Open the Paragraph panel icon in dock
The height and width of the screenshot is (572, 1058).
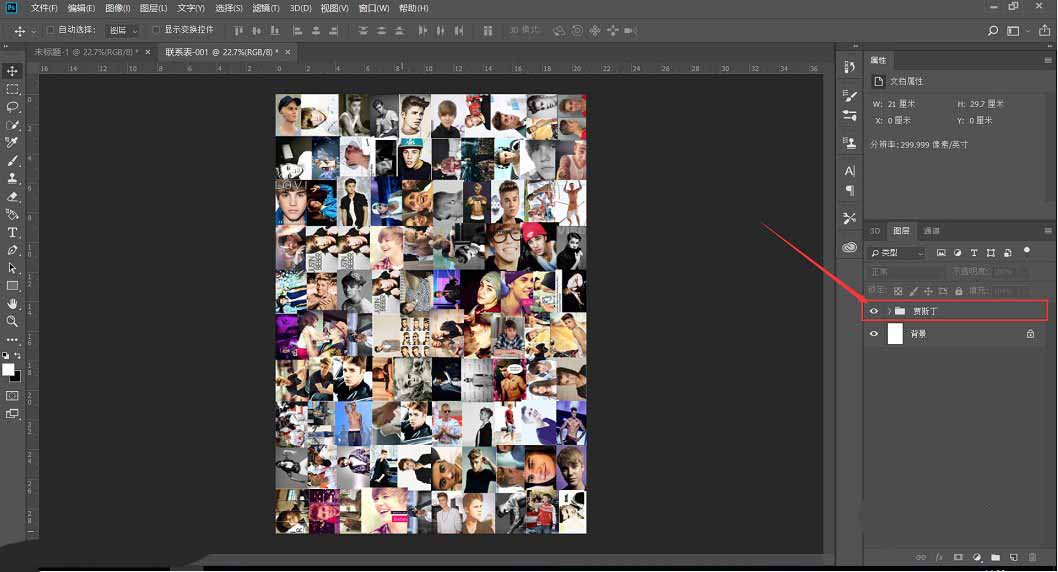[x=850, y=191]
